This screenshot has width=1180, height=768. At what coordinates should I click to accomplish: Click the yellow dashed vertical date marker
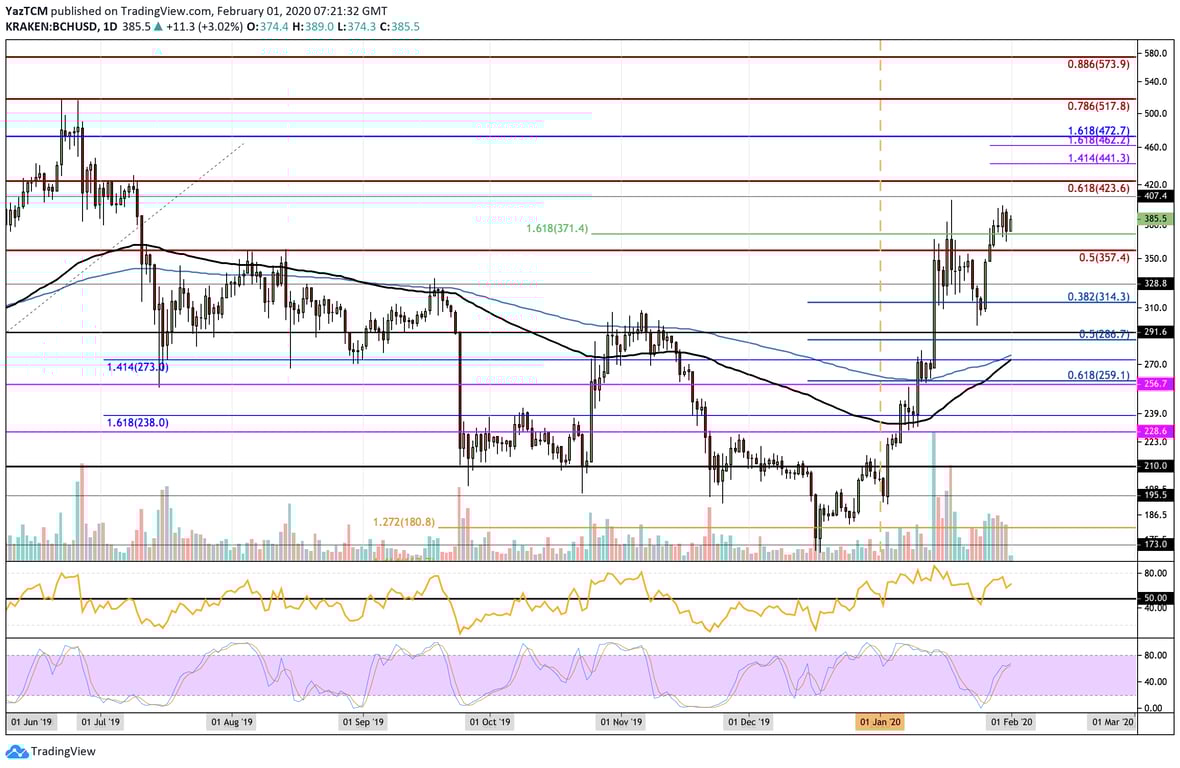coord(881,300)
